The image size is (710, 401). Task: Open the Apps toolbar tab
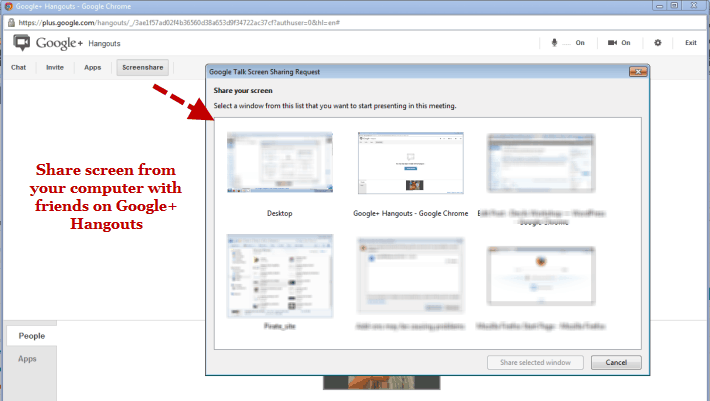click(x=92, y=68)
